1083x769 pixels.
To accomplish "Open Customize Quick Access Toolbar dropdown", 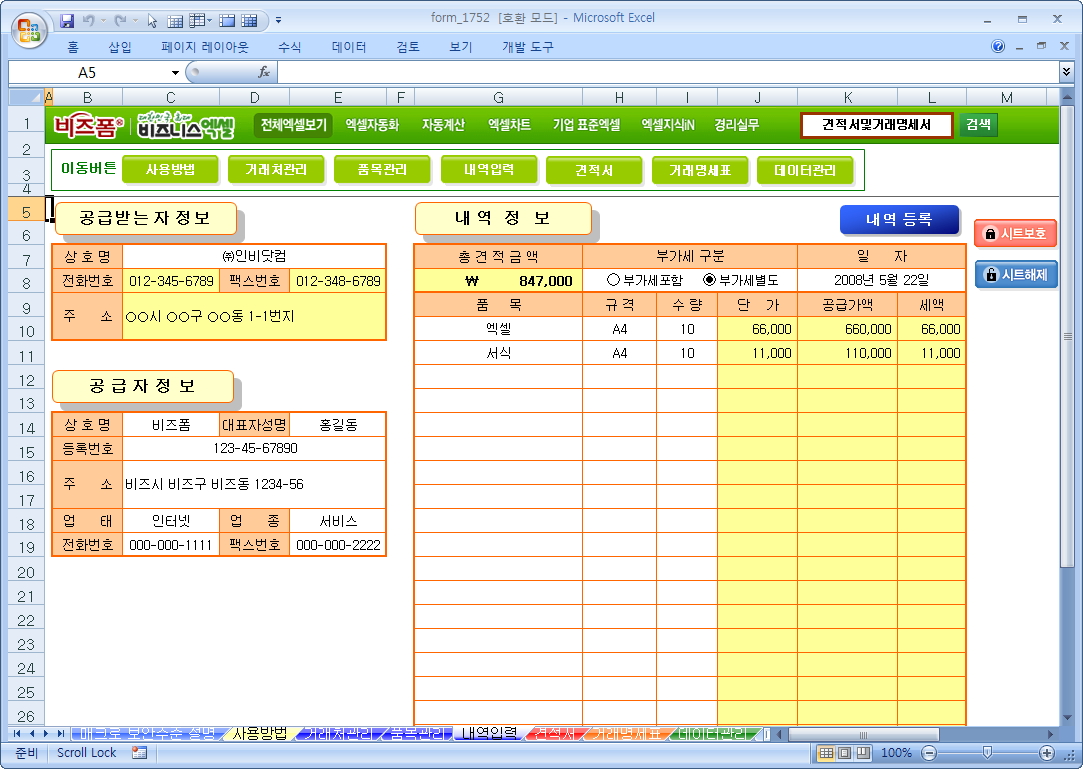I will (x=278, y=20).
